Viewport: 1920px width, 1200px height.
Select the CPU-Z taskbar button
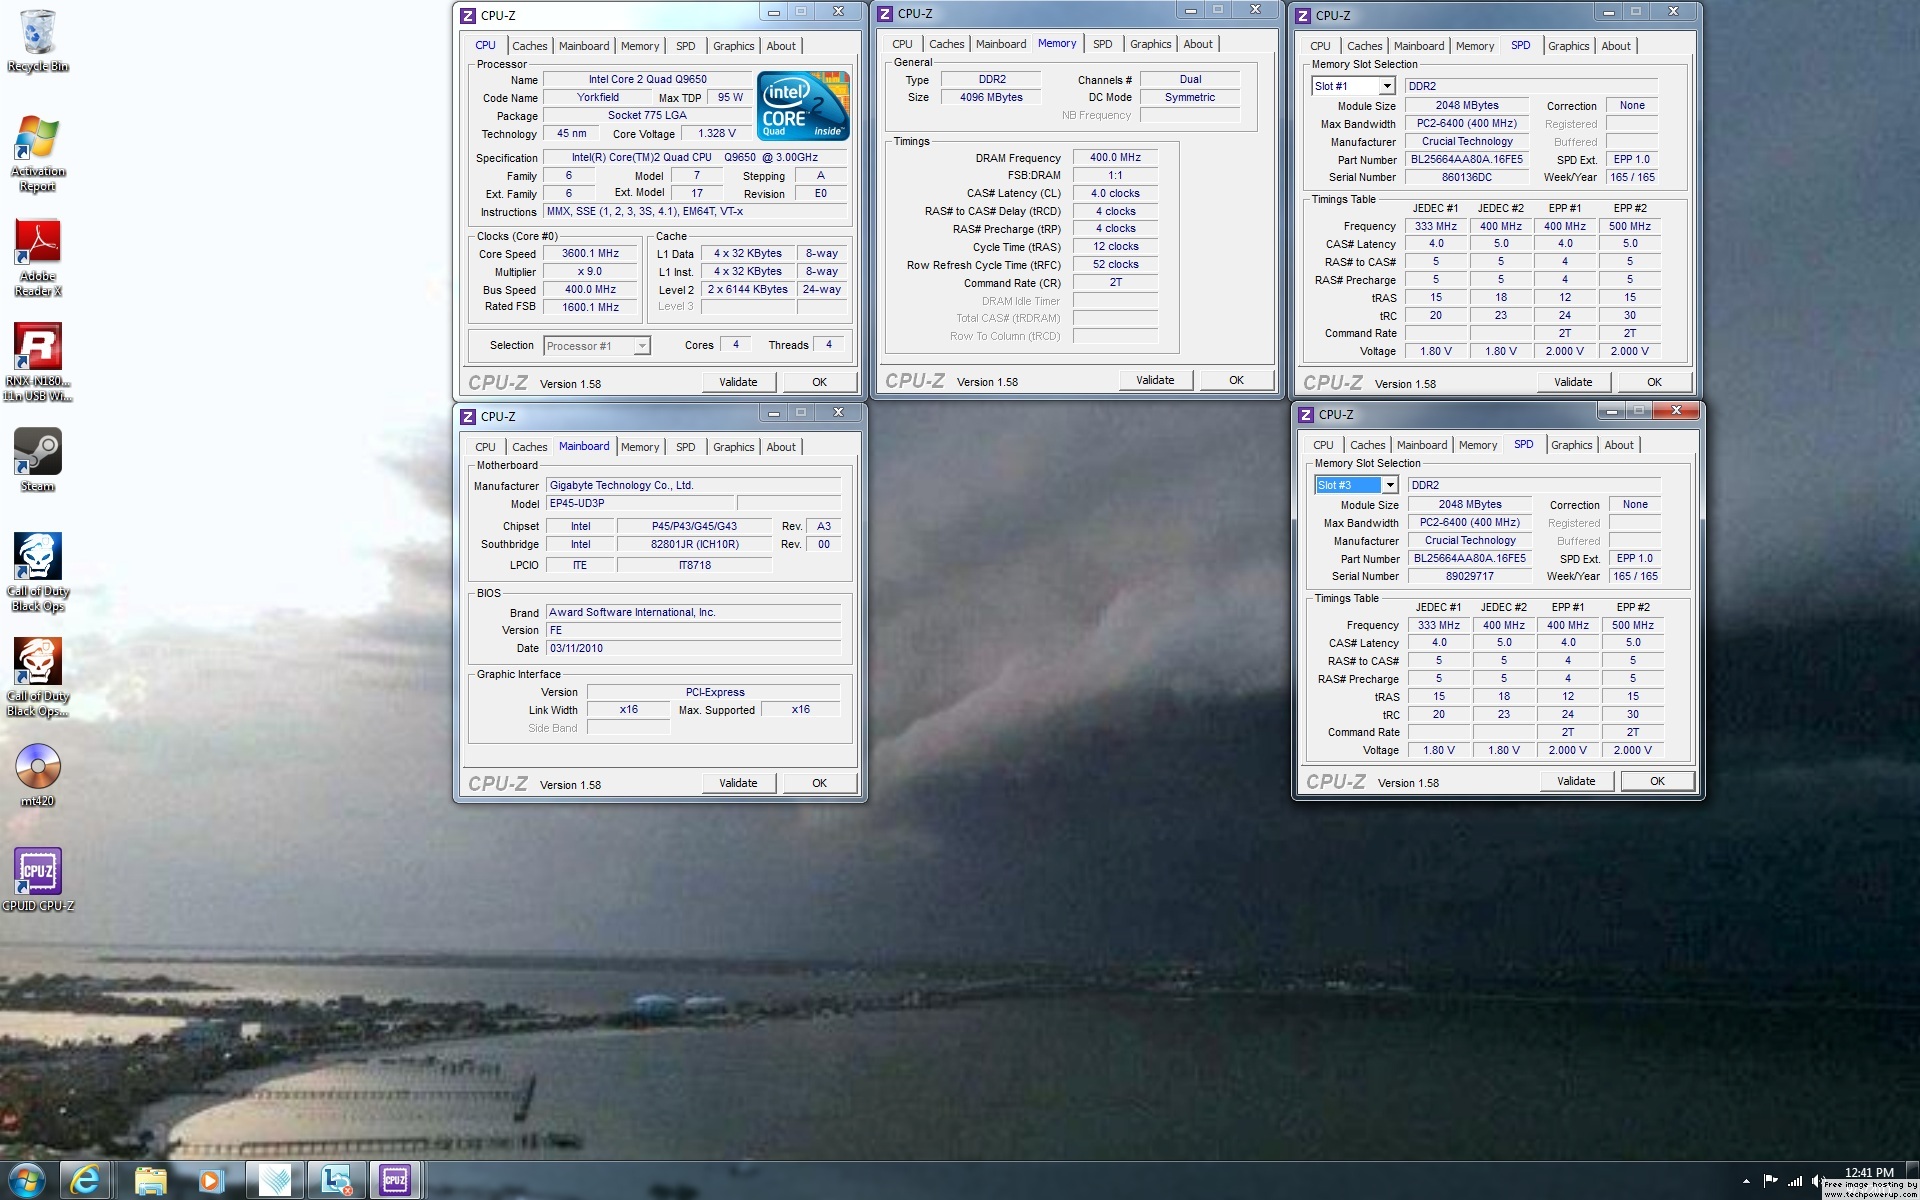tap(395, 1181)
